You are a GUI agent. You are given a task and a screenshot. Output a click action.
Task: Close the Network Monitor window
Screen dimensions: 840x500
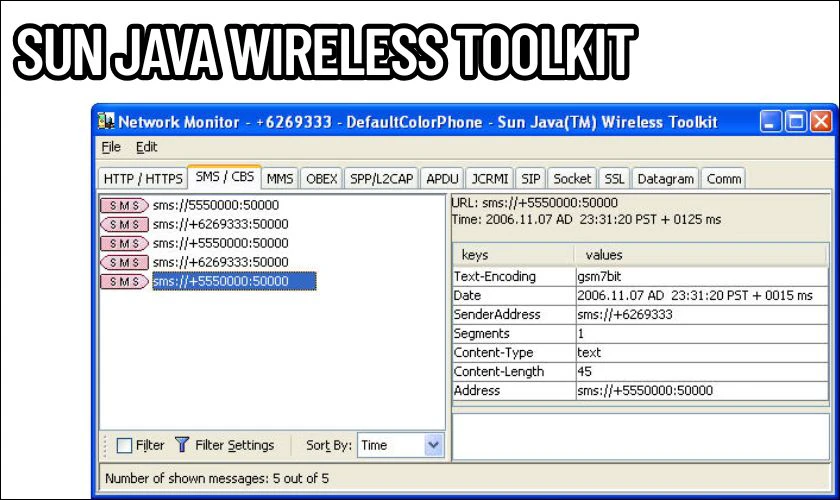tap(821, 122)
